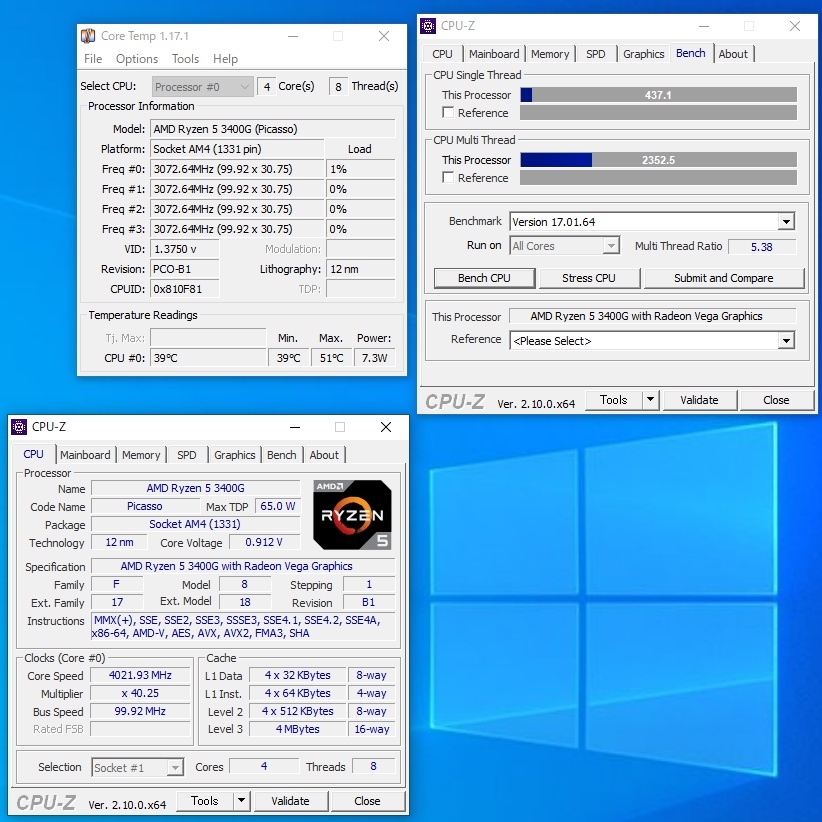The height and width of the screenshot is (822, 822).
Task: Click the CPU-Z icon in Bench window title bar
Action: (x=428, y=26)
